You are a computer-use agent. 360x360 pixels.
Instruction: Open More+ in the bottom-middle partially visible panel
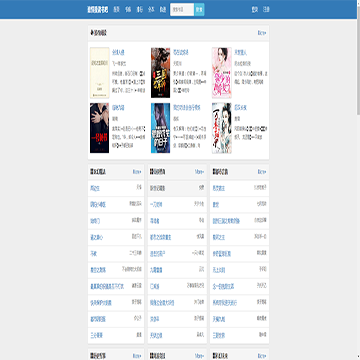pos(199,356)
